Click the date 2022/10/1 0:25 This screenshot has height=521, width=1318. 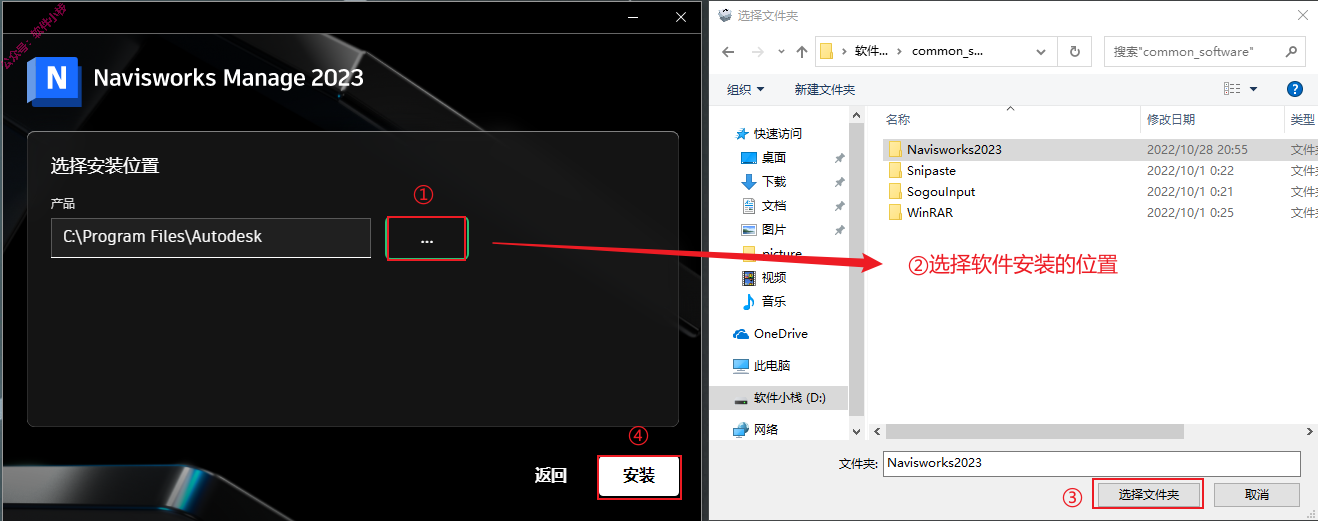click(1190, 212)
